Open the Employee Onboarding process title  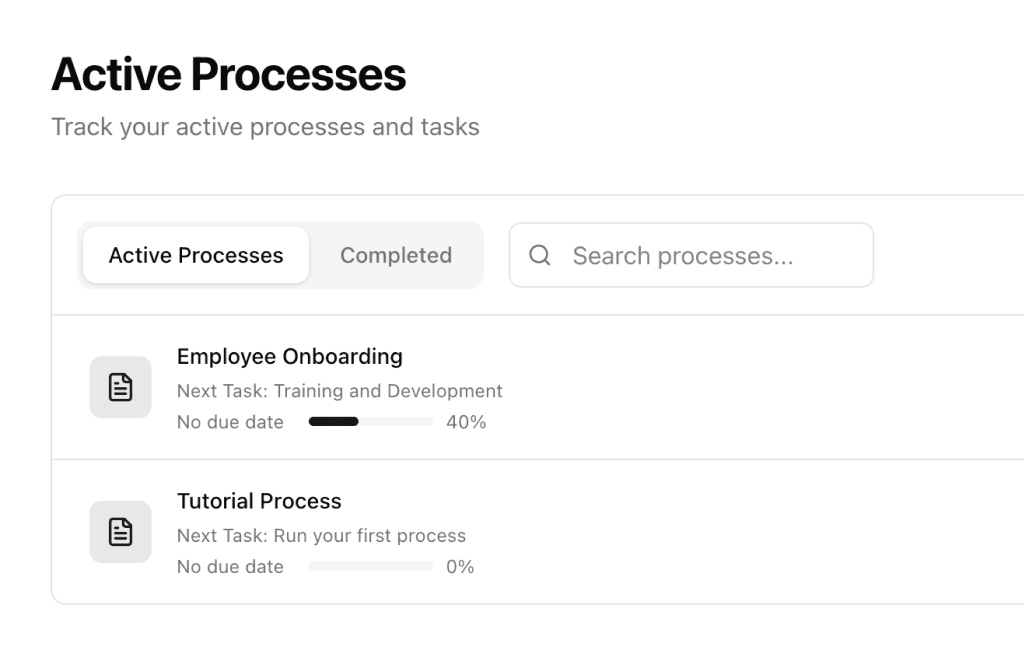289,357
